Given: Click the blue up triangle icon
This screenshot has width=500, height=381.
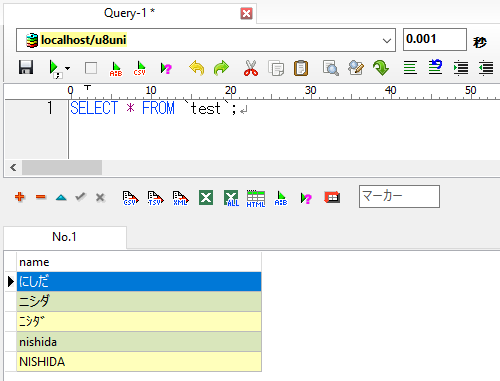Looking at the screenshot, I should (x=61, y=197).
